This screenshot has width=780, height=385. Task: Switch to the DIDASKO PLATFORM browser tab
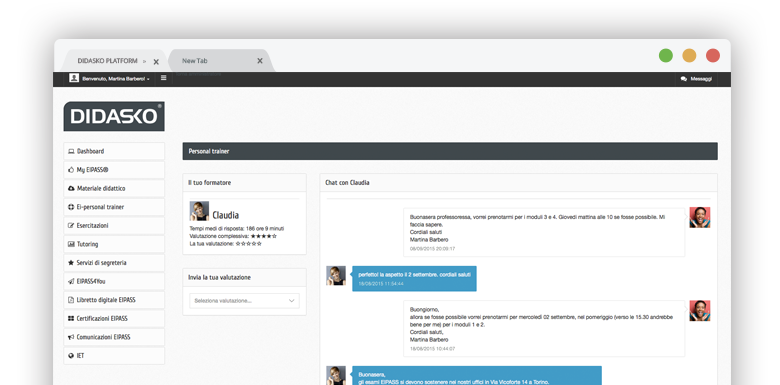coord(107,61)
